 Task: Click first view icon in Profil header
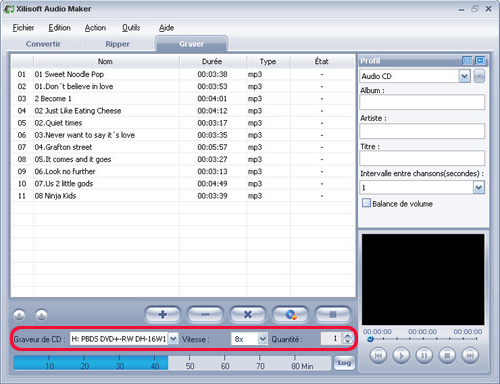click(x=467, y=61)
